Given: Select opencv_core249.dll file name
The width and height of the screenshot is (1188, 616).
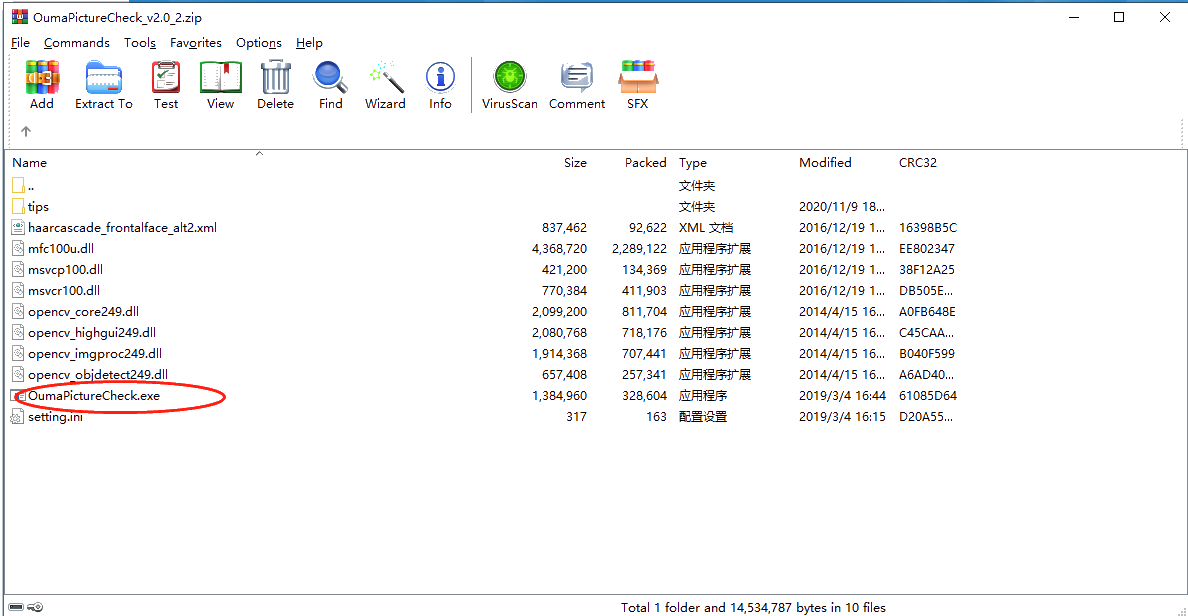Looking at the screenshot, I should pyautogui.click(x=83, y=311).
